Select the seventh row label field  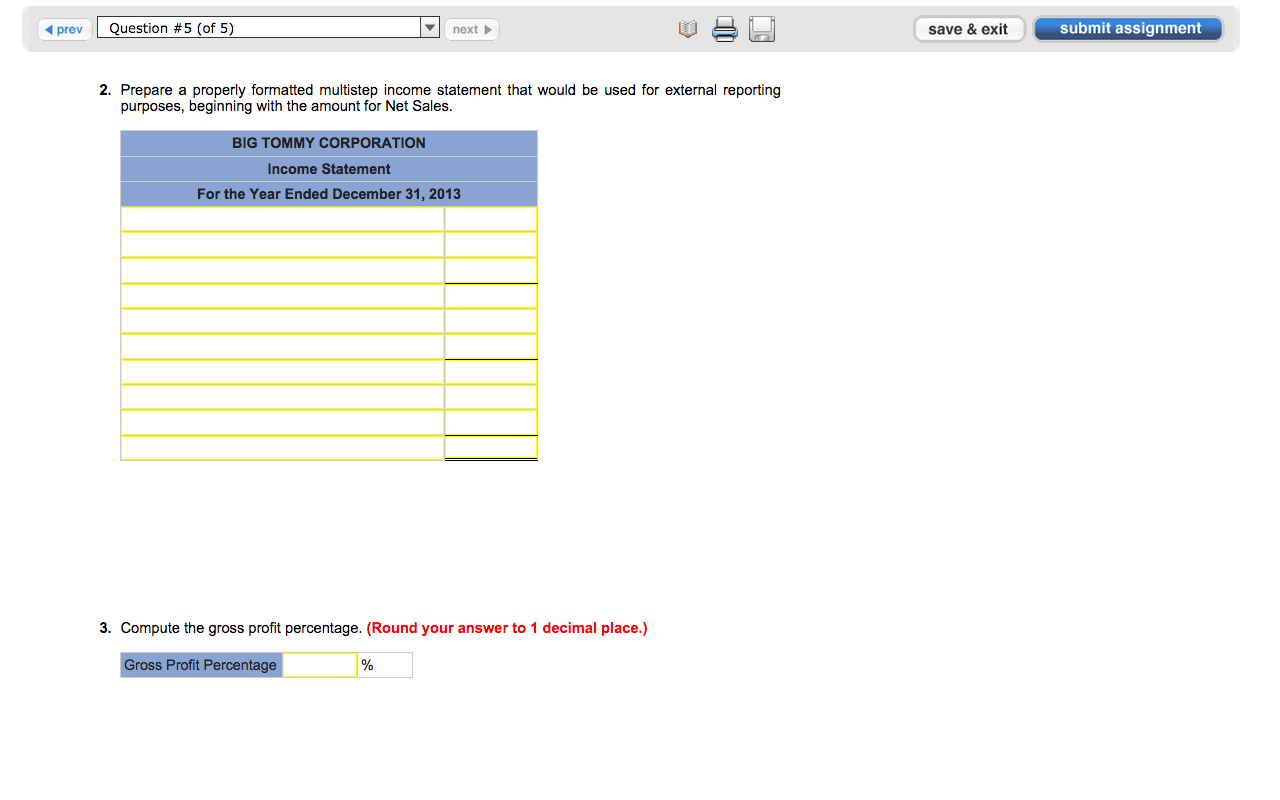(282, 372)
